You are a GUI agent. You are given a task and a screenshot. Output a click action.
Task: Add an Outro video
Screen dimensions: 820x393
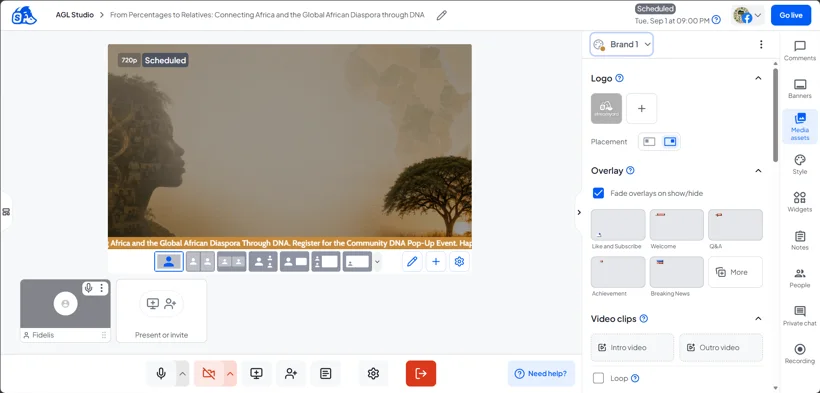721,347
